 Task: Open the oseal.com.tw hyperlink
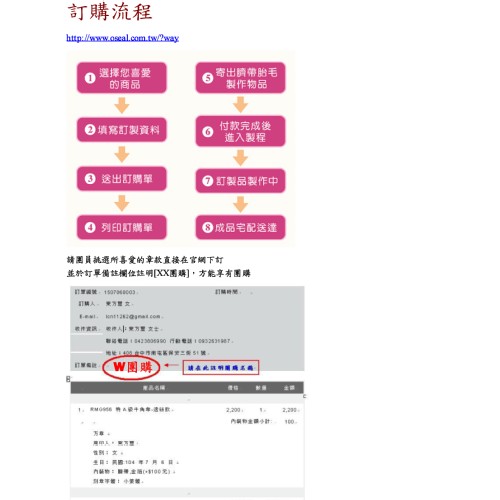(x=122, y=38)
